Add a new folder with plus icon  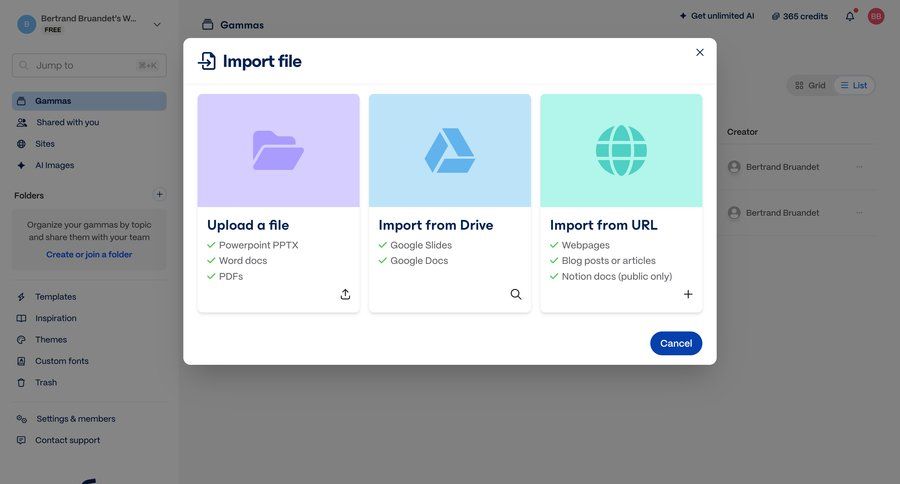tap(160, 194)
